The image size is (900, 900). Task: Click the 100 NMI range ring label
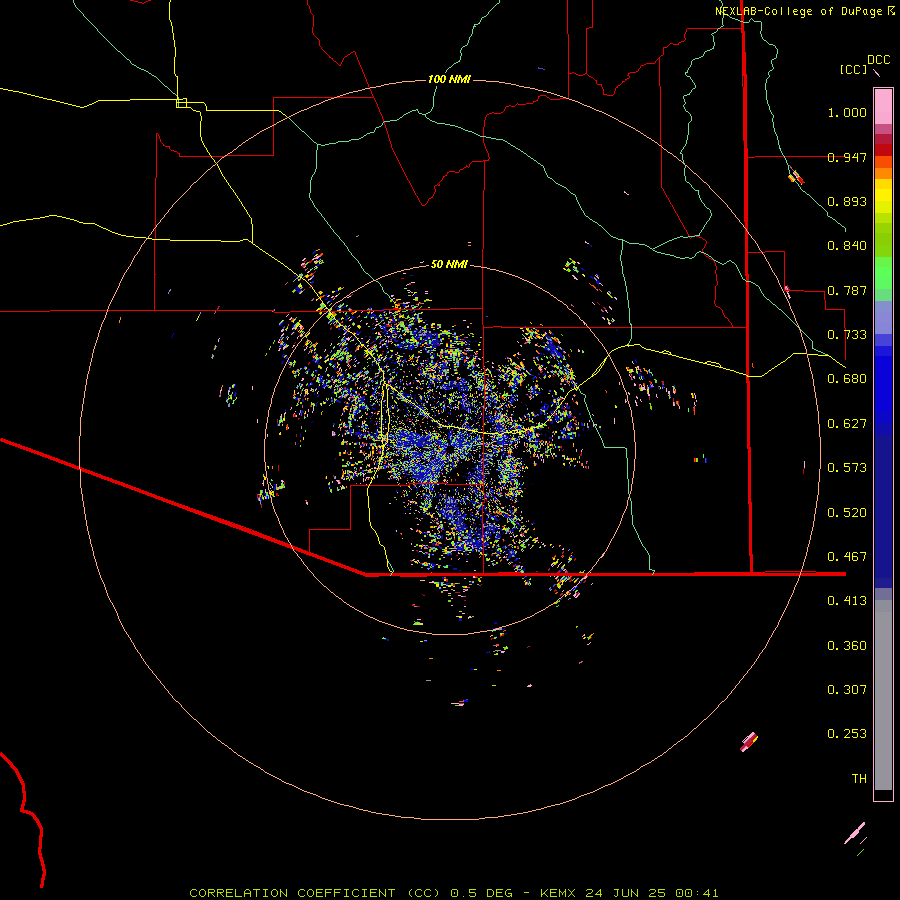(449, 79)
